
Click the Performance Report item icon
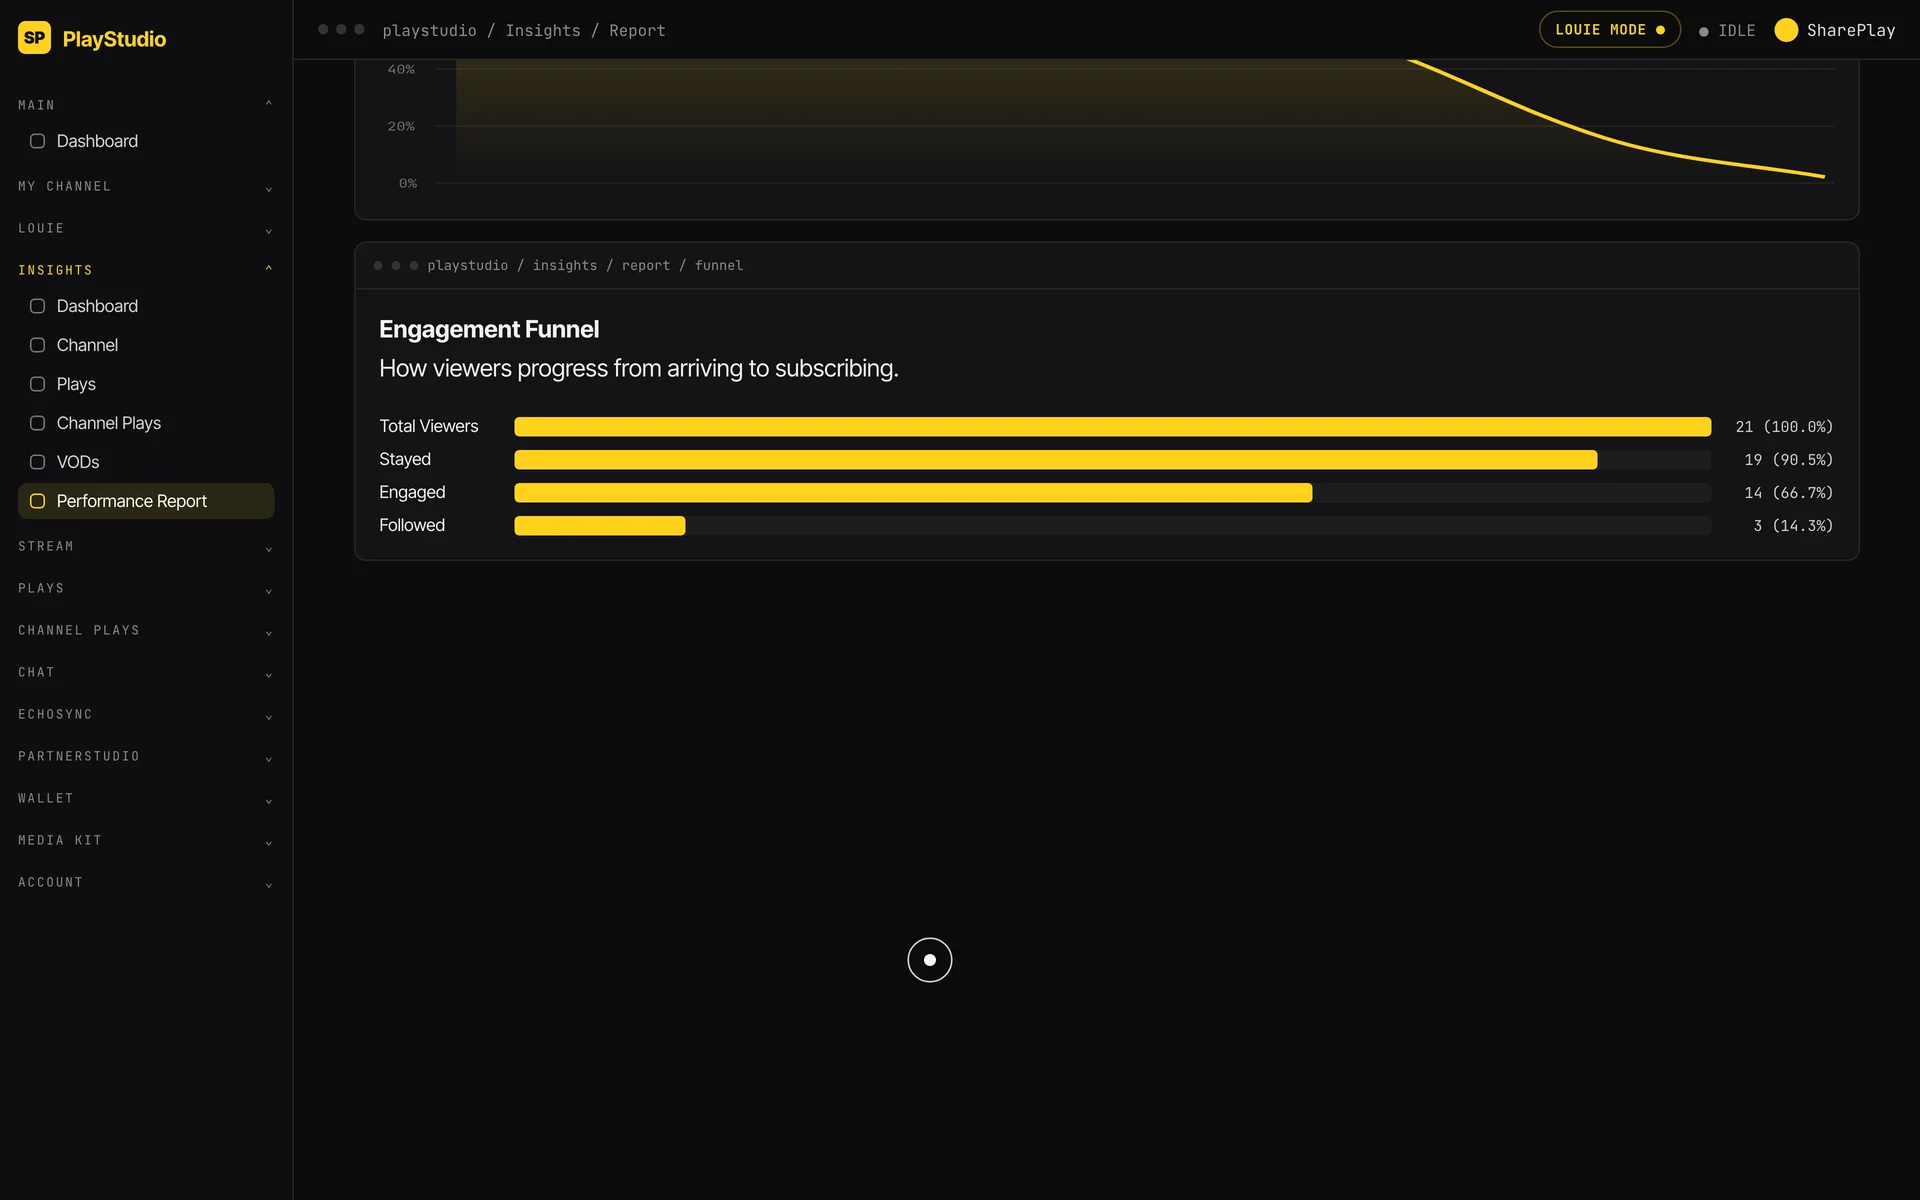tap(37, 501)
